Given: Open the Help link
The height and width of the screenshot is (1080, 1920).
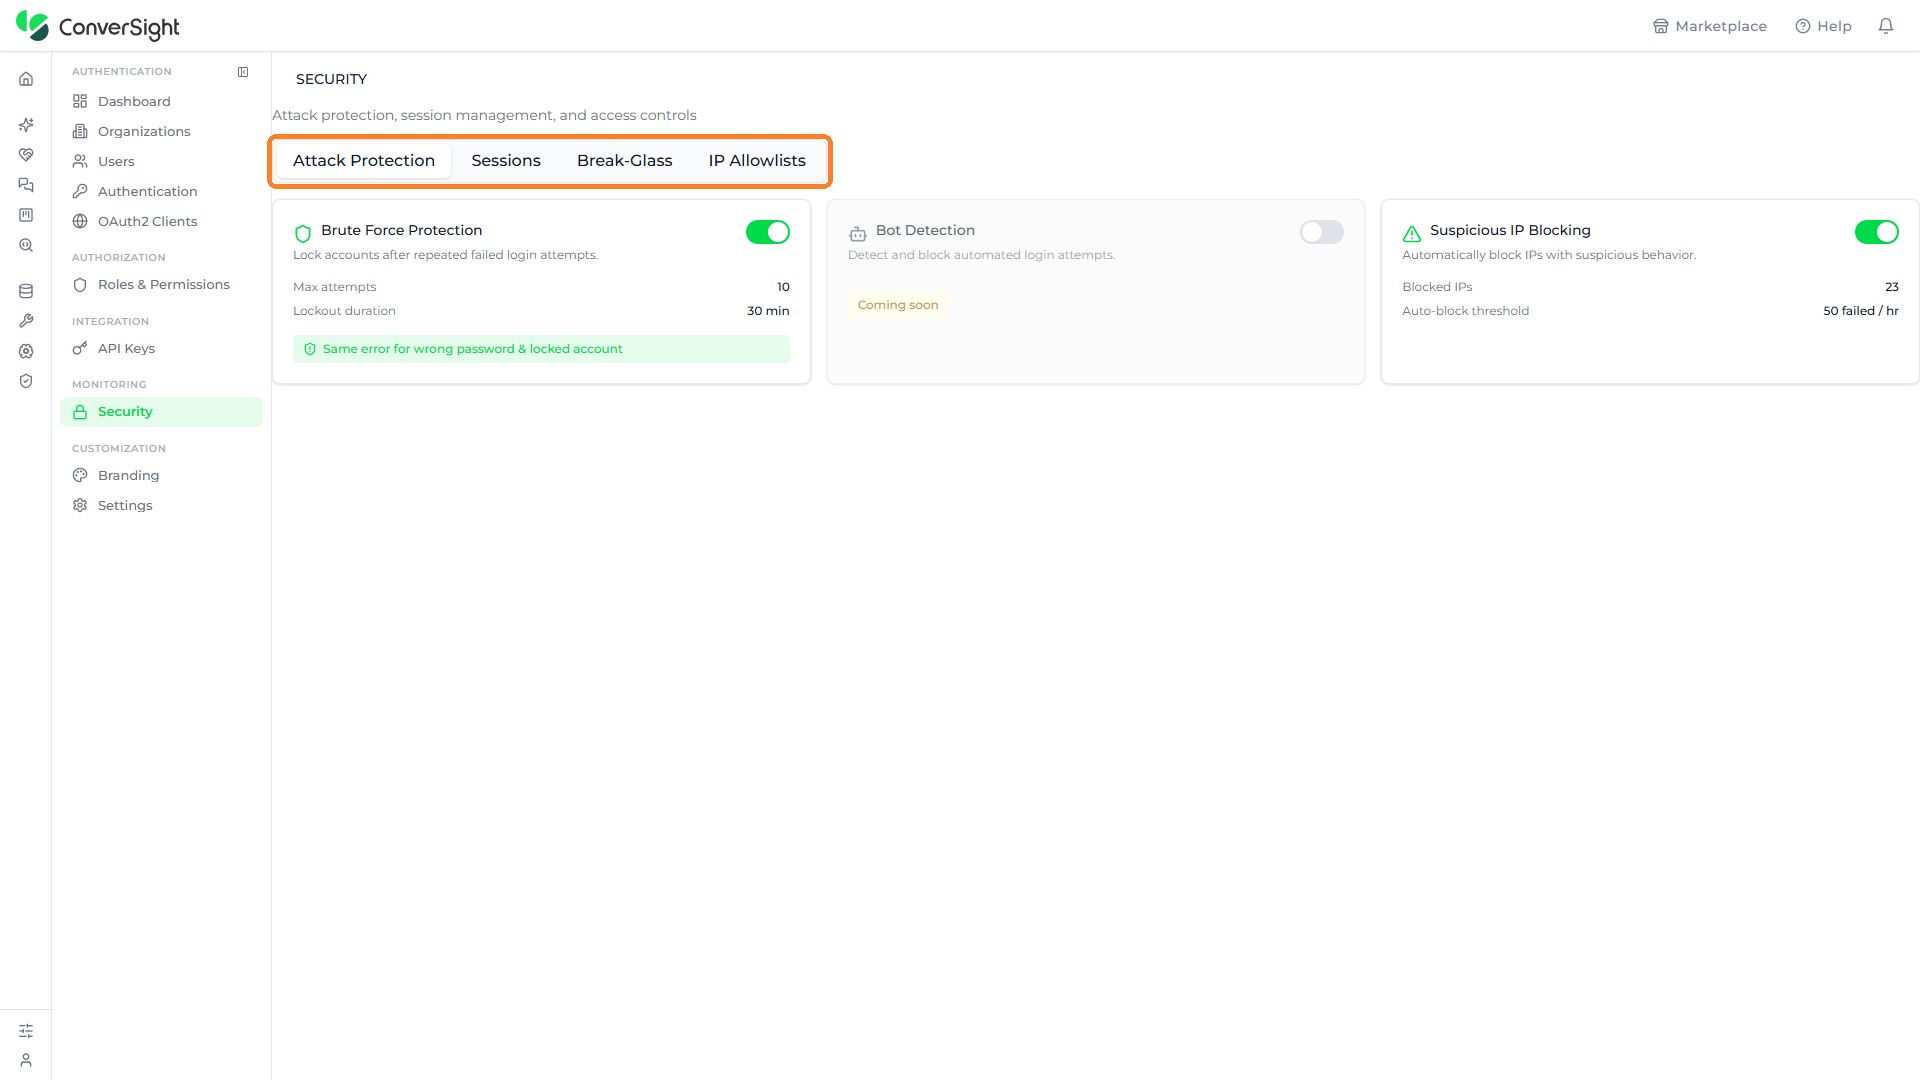Looking at the screenshot, I should point(1824,26).
